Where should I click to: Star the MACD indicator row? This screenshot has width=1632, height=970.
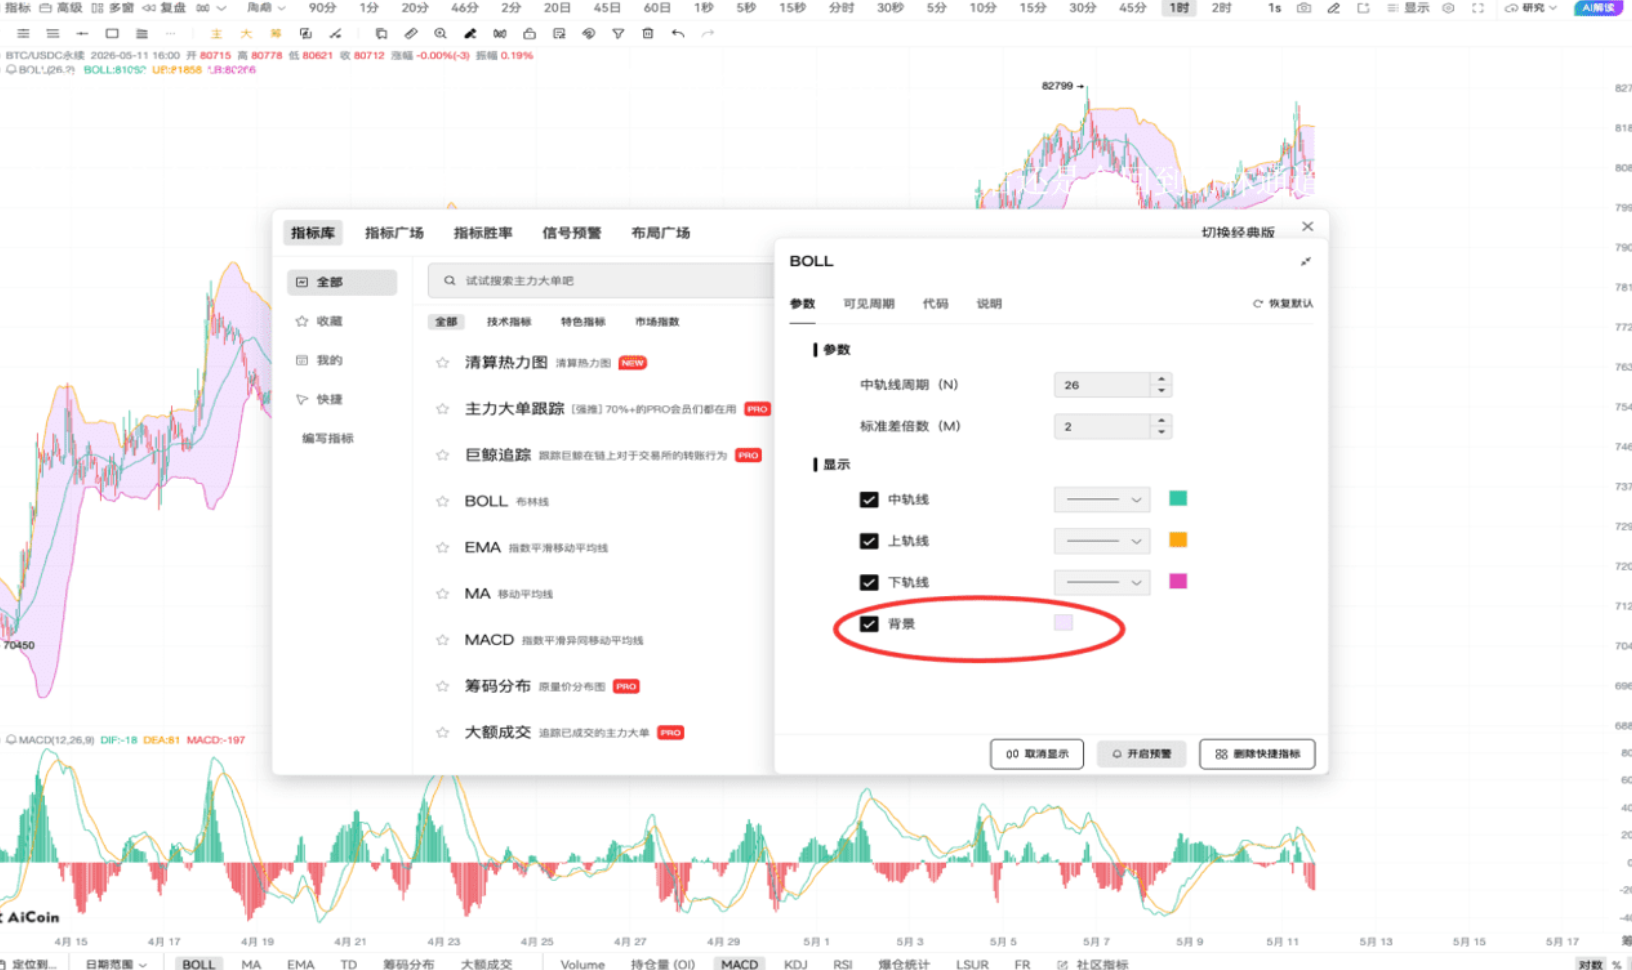442,640
